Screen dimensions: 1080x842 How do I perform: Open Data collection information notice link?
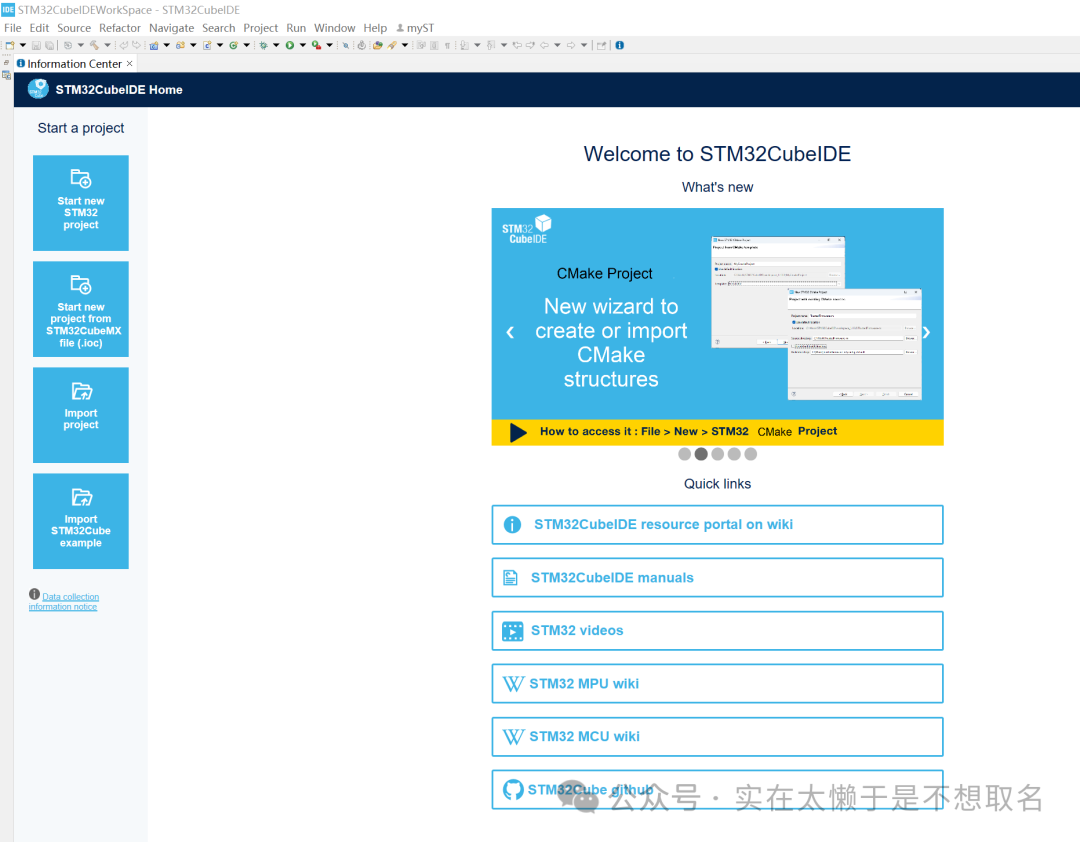coord(64,602)
